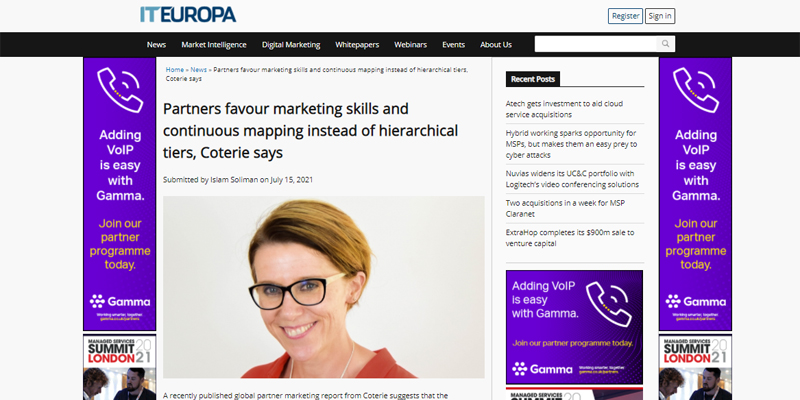Open the Whitepapers menu item
This screenshot has height=400, width=800.
pyautogui.click(x=358, y=45)
